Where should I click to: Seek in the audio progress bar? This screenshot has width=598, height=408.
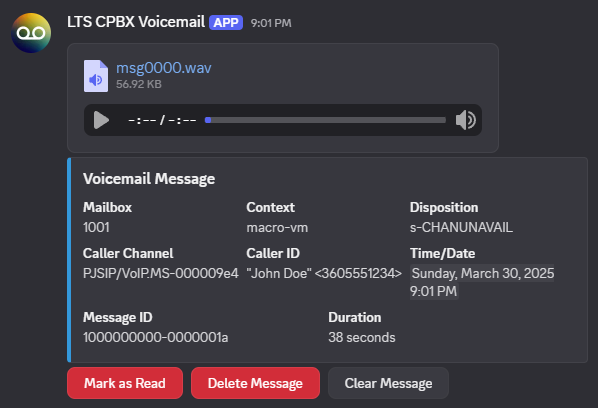click(325, 120)
